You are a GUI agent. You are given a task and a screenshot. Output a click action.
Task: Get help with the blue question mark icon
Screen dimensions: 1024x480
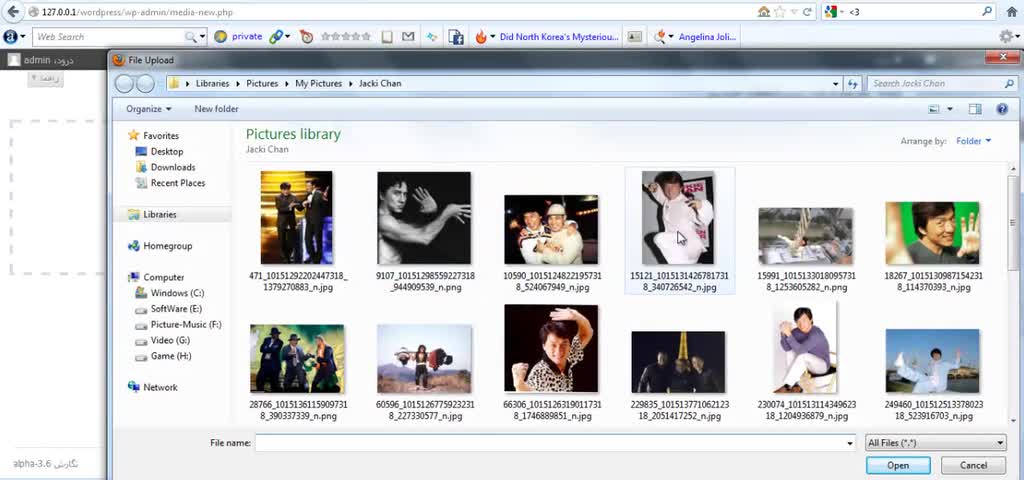tap(1002, 109)
